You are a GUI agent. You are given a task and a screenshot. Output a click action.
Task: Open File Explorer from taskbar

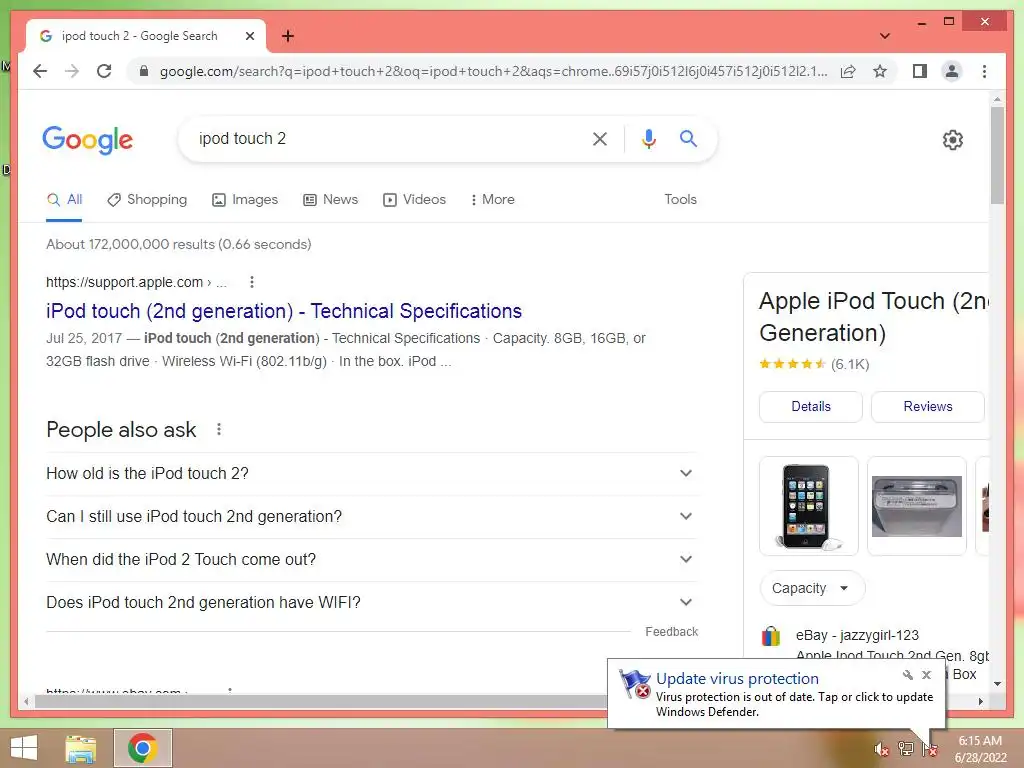(81, 748)
